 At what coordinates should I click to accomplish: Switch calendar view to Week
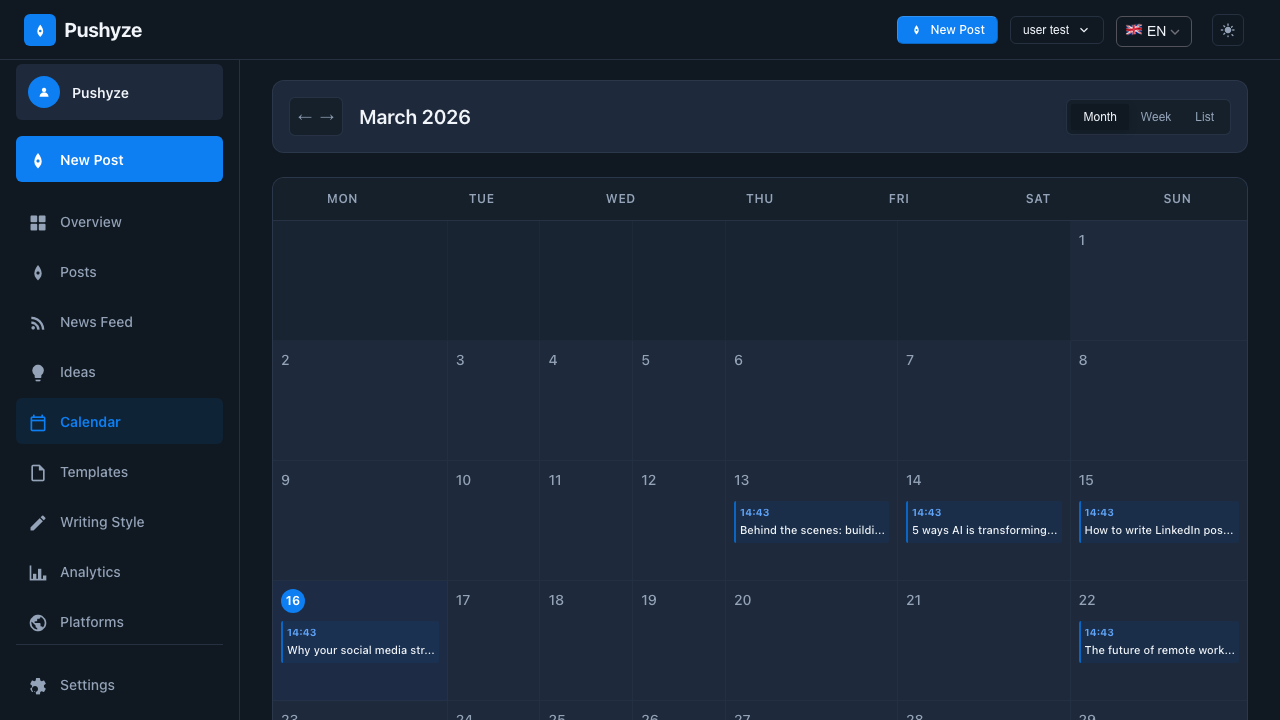coord(1155,117)
